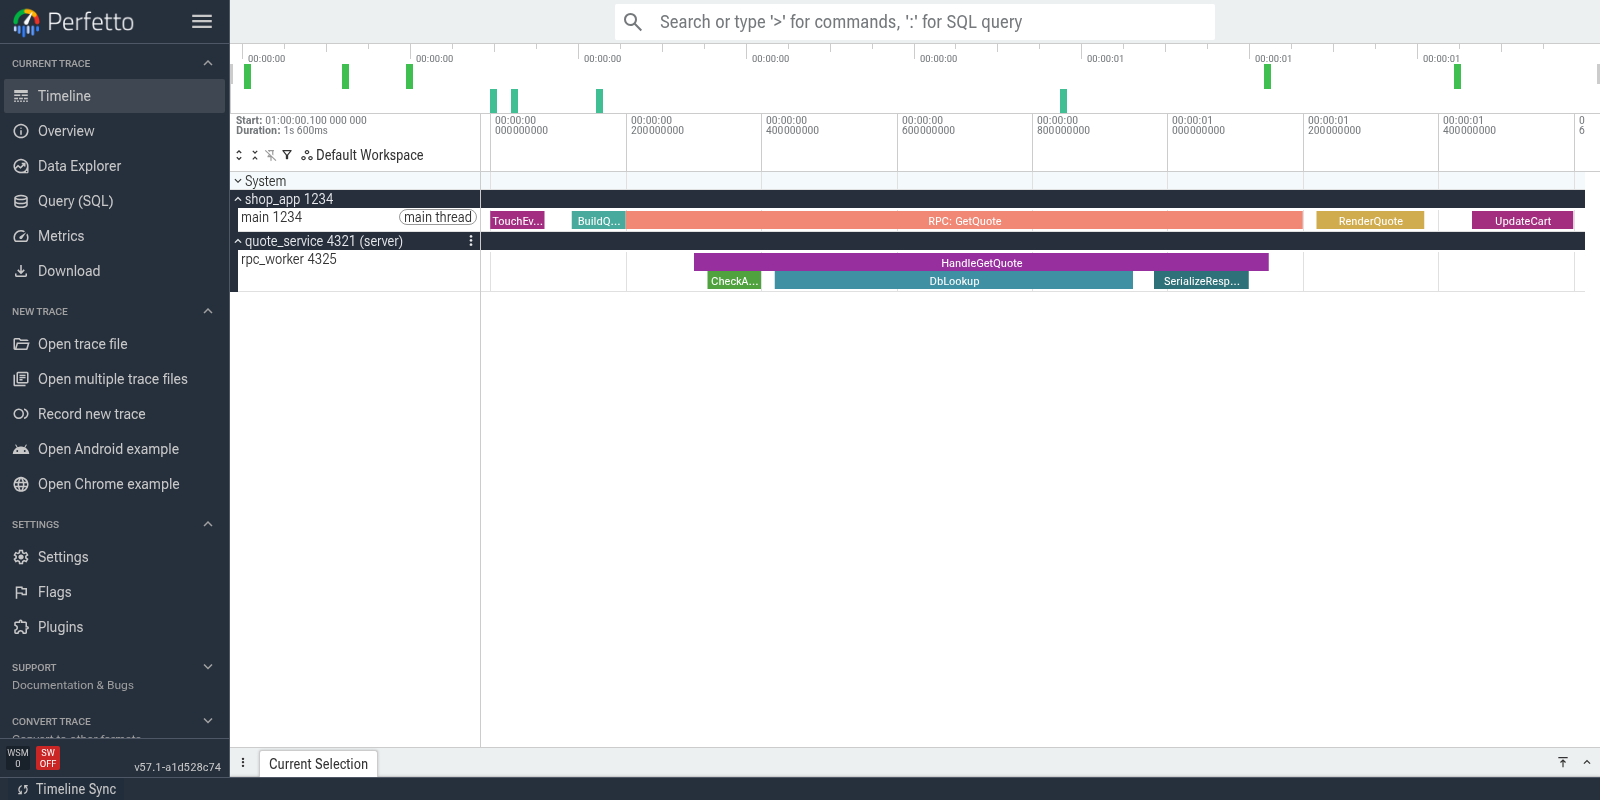Open the quote_service track three-dot menu
The height and width of the screenshot is (800, 1600).
pyautogui.click(x=471, y=241)
